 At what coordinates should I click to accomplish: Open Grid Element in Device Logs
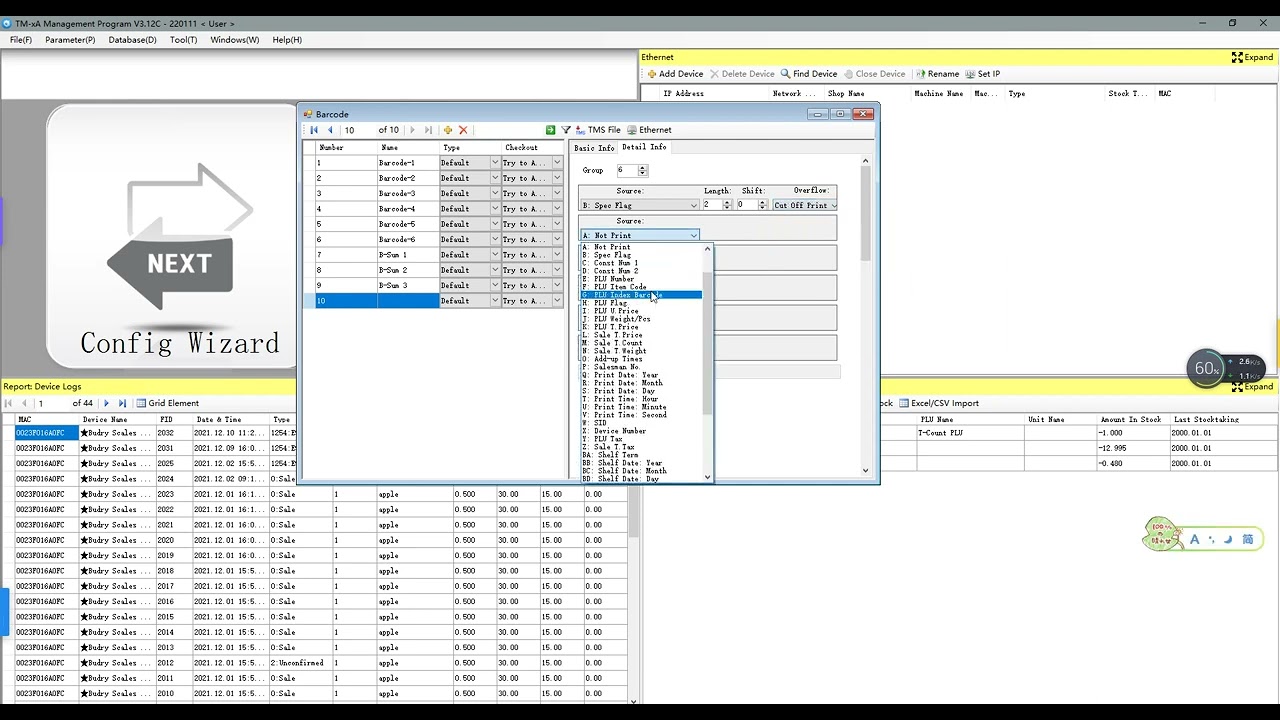coord(167,403)
